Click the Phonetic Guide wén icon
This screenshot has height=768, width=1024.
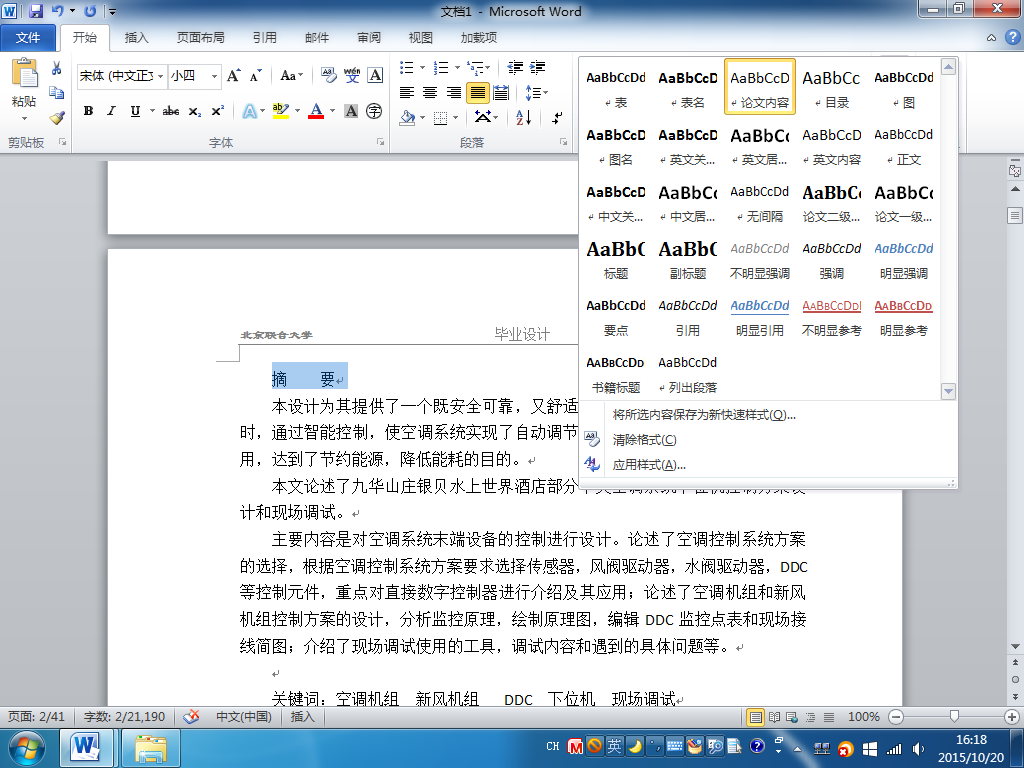352,76
